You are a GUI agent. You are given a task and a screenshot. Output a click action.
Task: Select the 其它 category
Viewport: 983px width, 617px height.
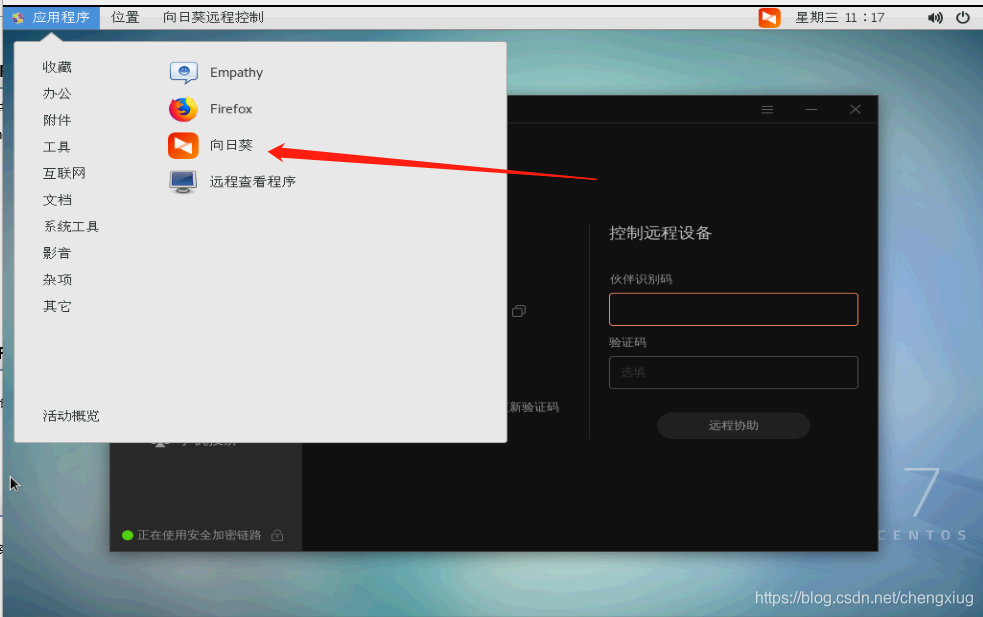click(x=57, y=307)
